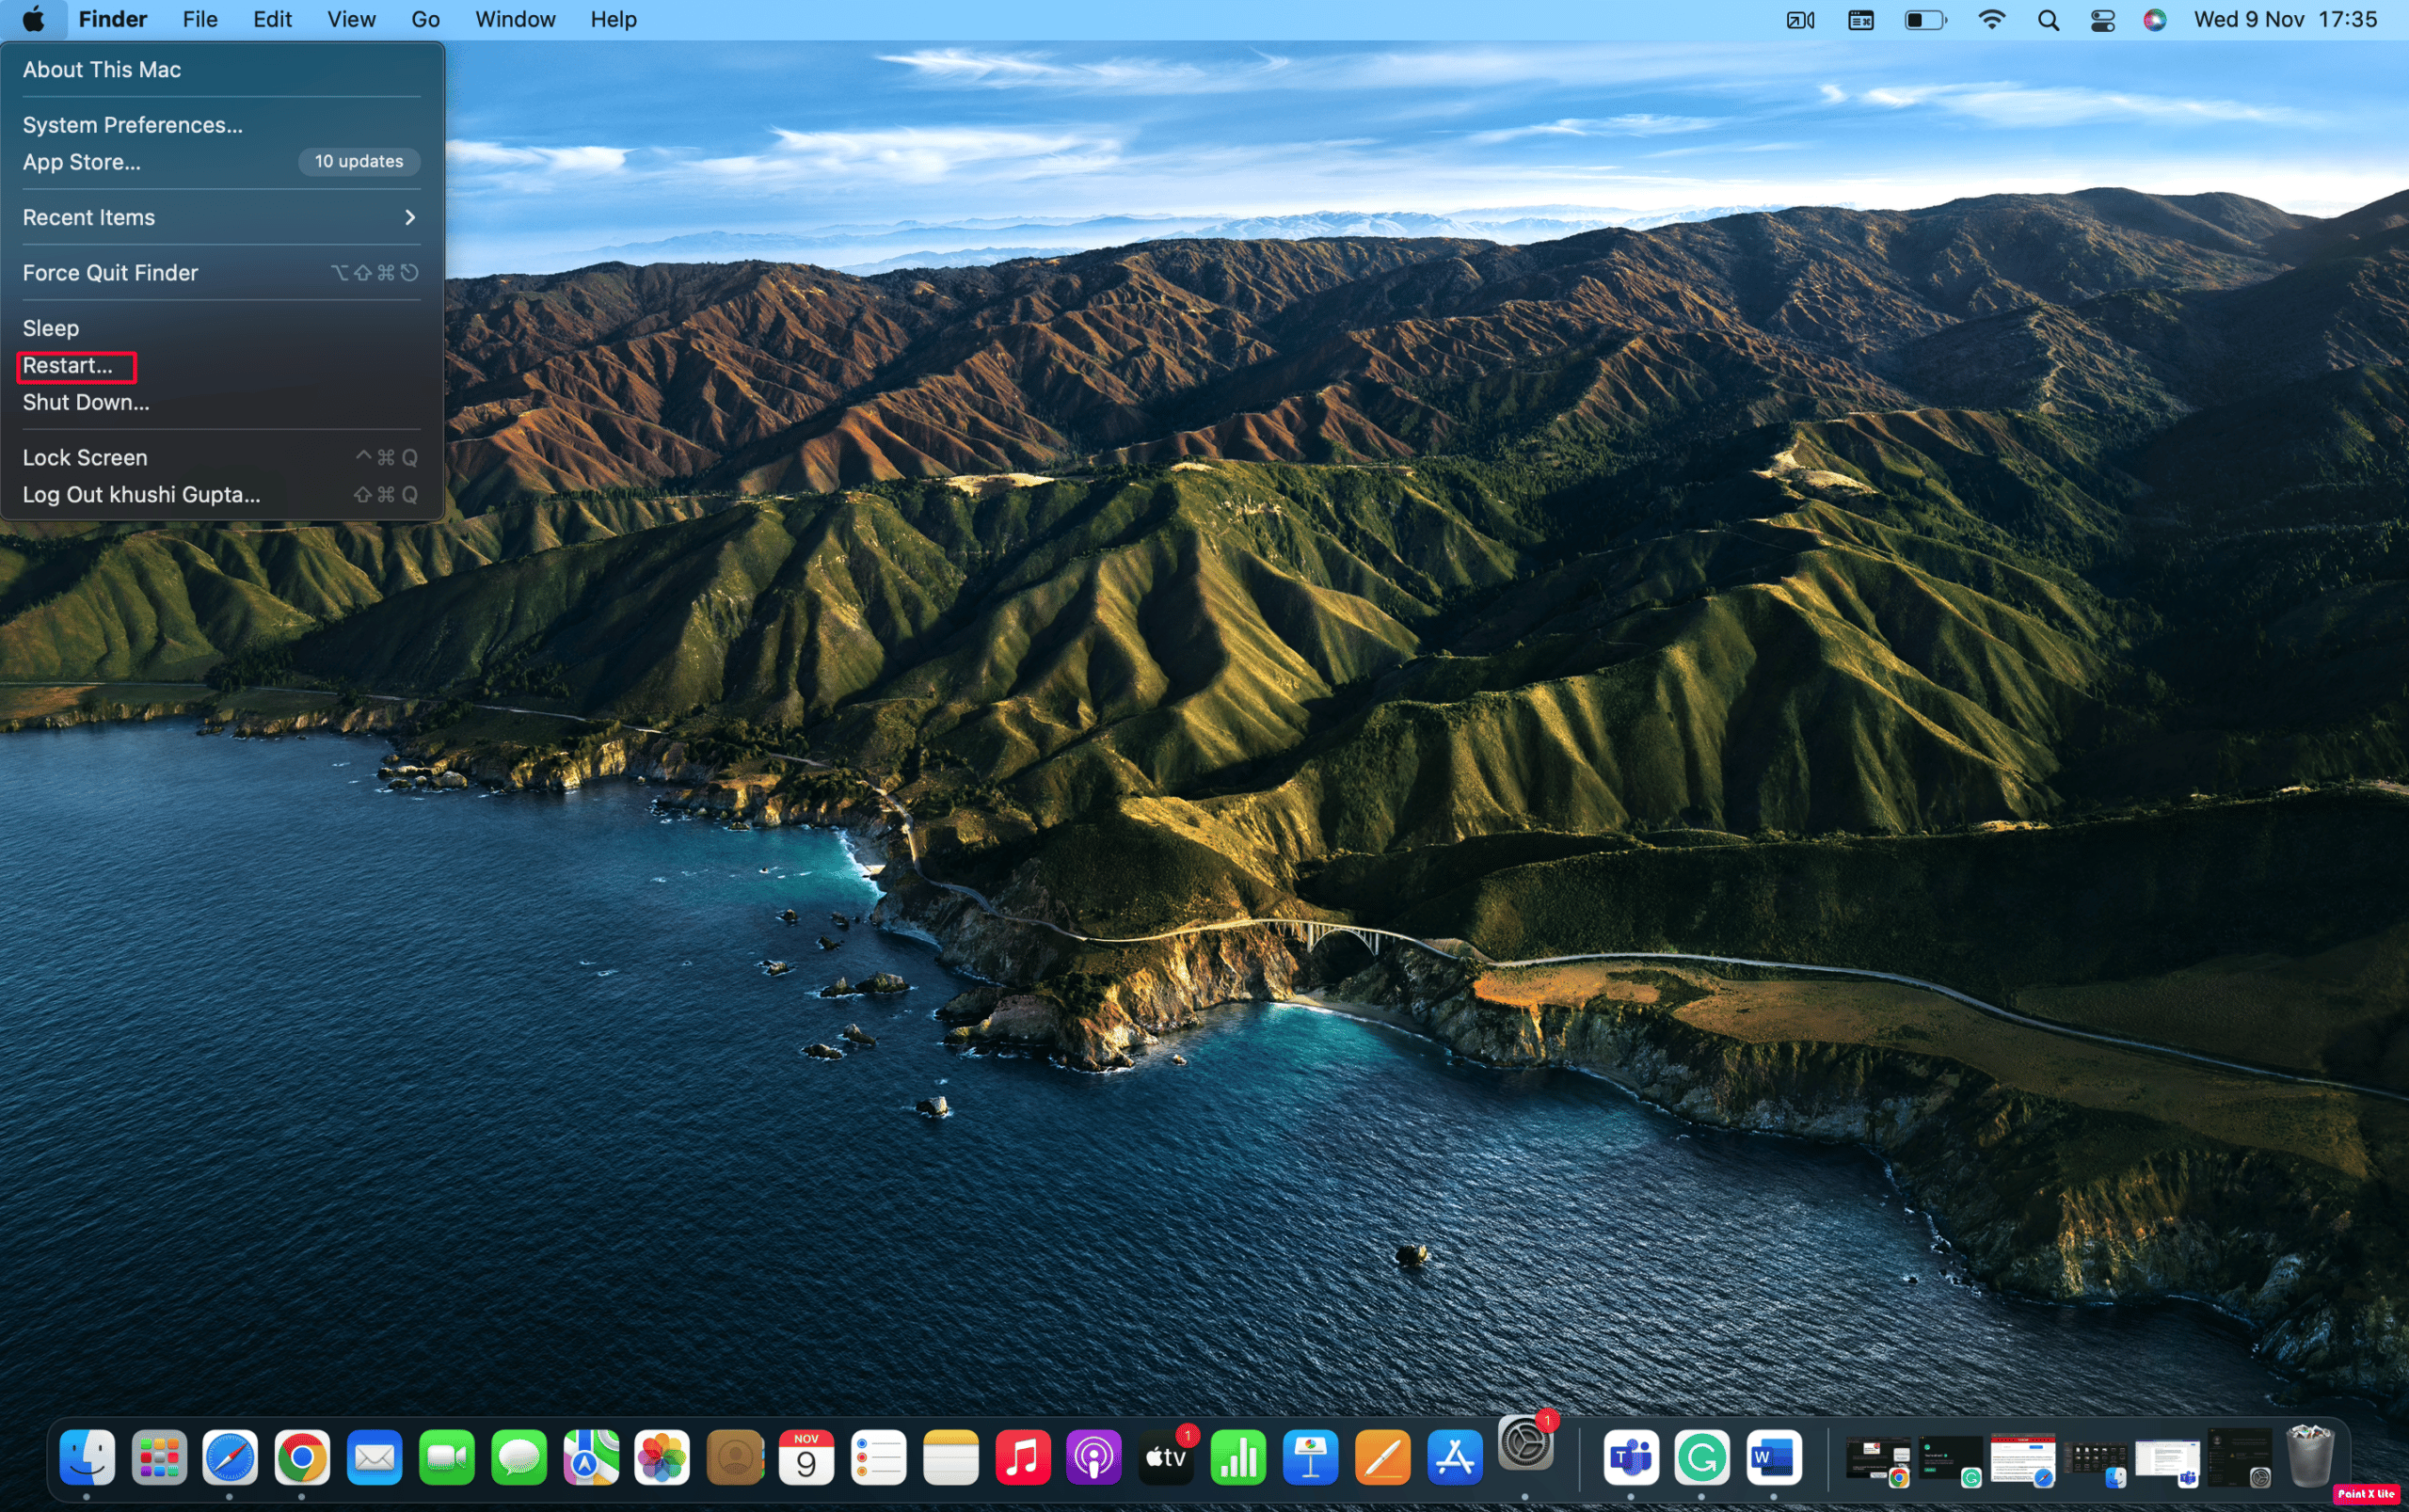Click the Restart option in Apple menu
Viewport: 2409px width, 1512px height.
coord(70,364)
